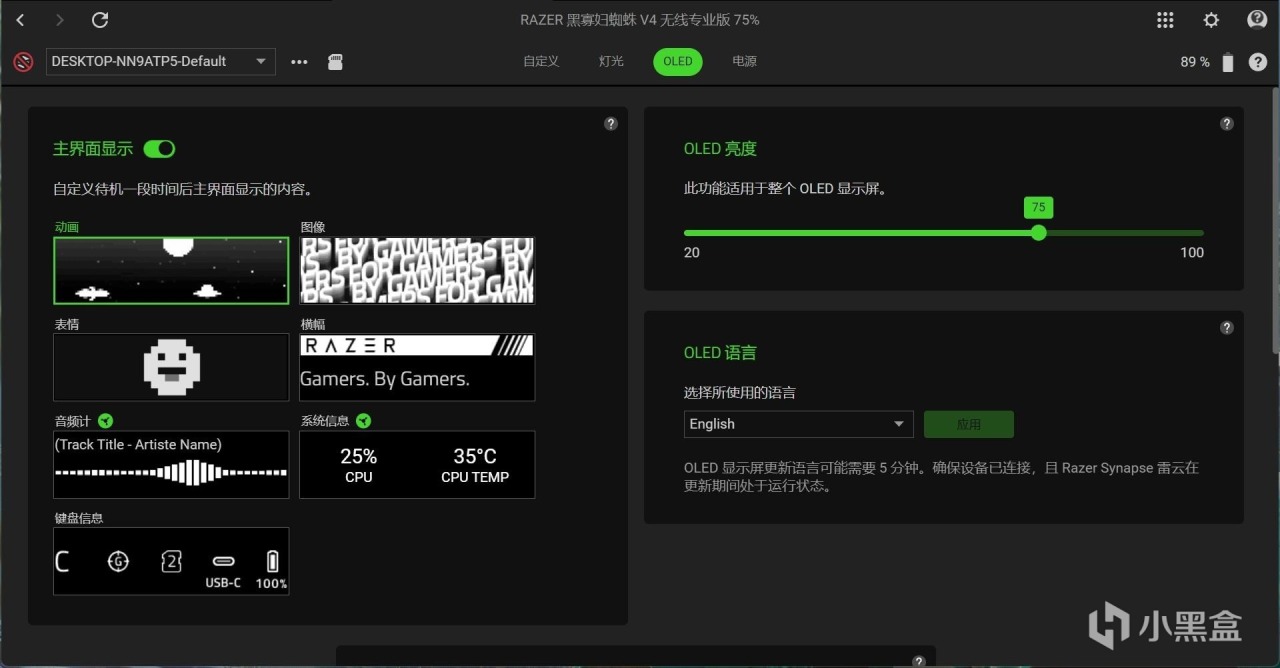This screenshot has width=1280, height=668.
Task: Select the 键盘信息 keyboard info thumbnail
Action: (171, 561)
